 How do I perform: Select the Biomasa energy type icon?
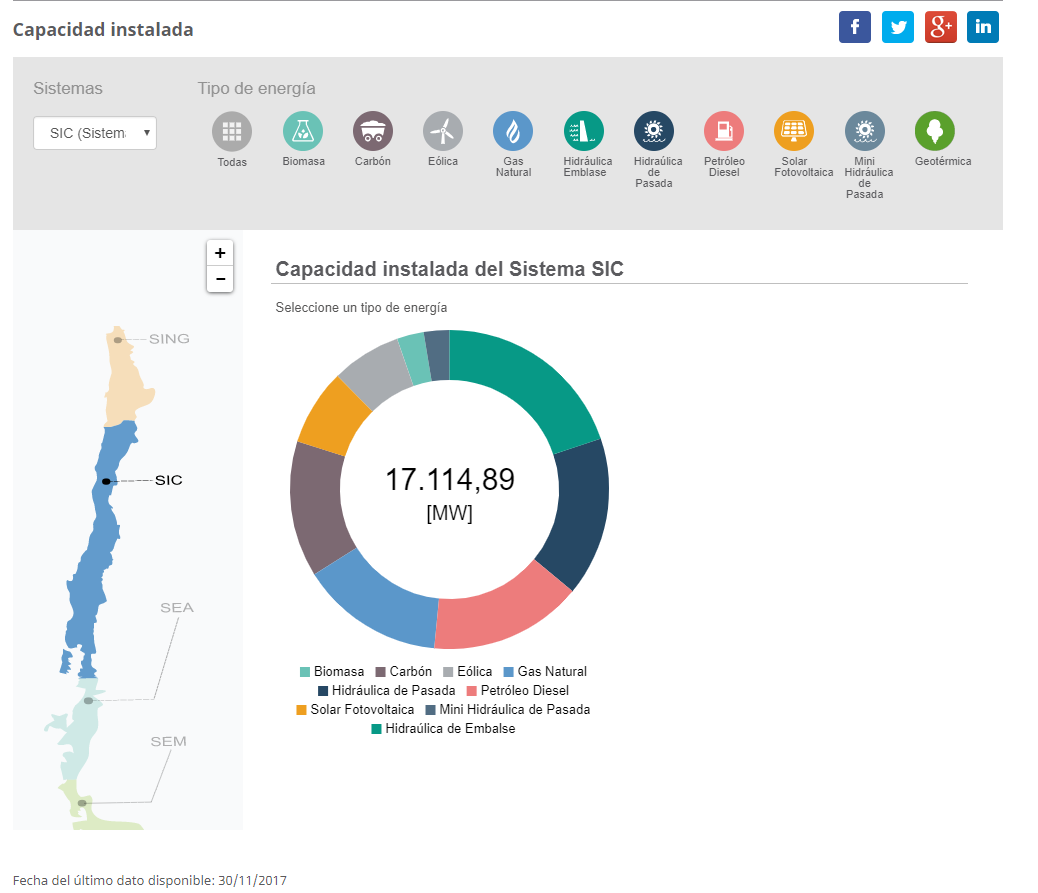tap(303, 129)
